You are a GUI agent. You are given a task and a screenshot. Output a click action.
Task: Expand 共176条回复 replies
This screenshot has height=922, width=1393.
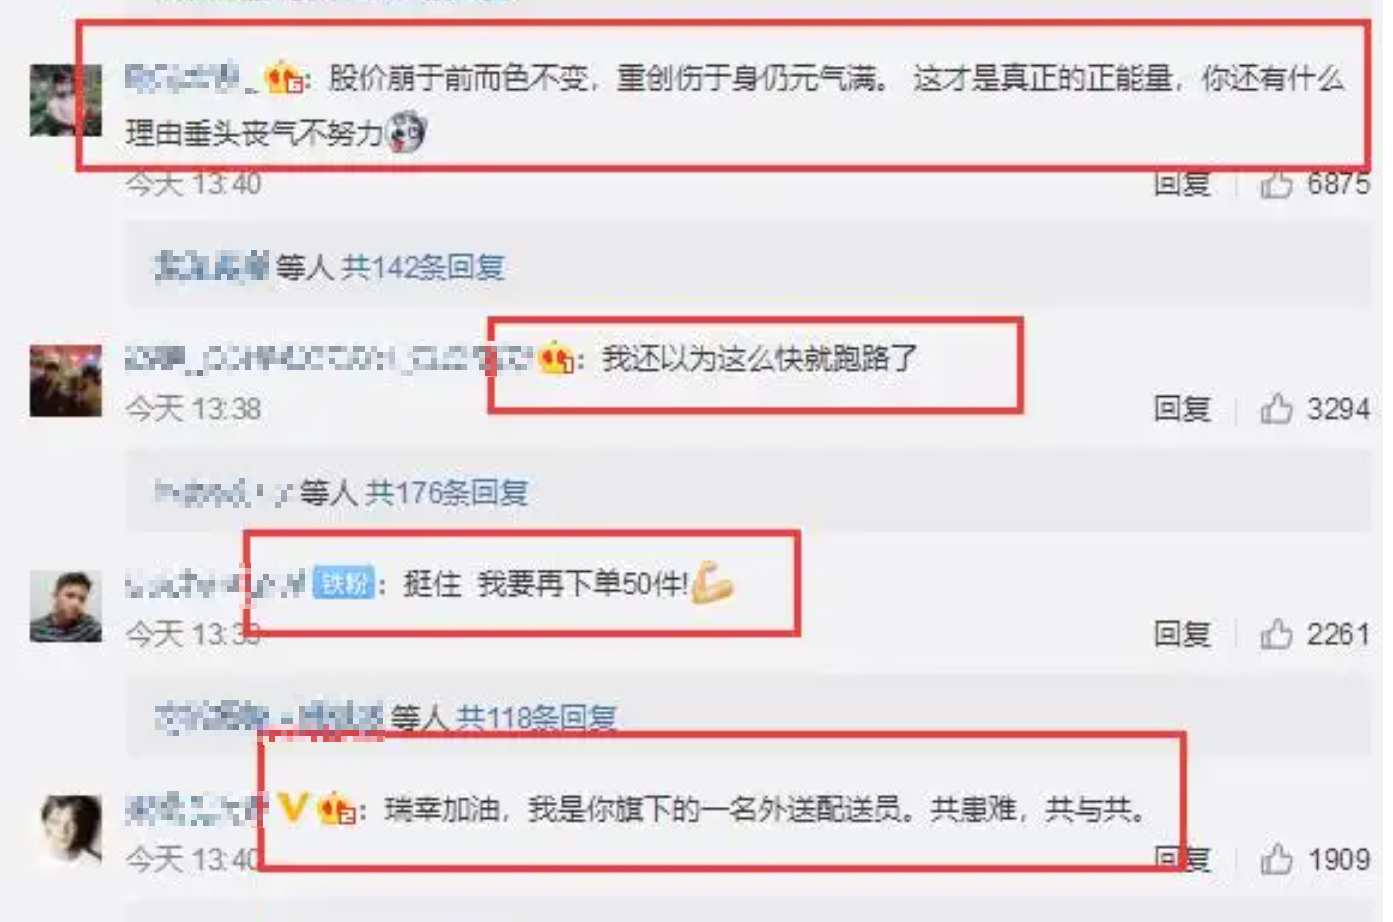[446, 492]
